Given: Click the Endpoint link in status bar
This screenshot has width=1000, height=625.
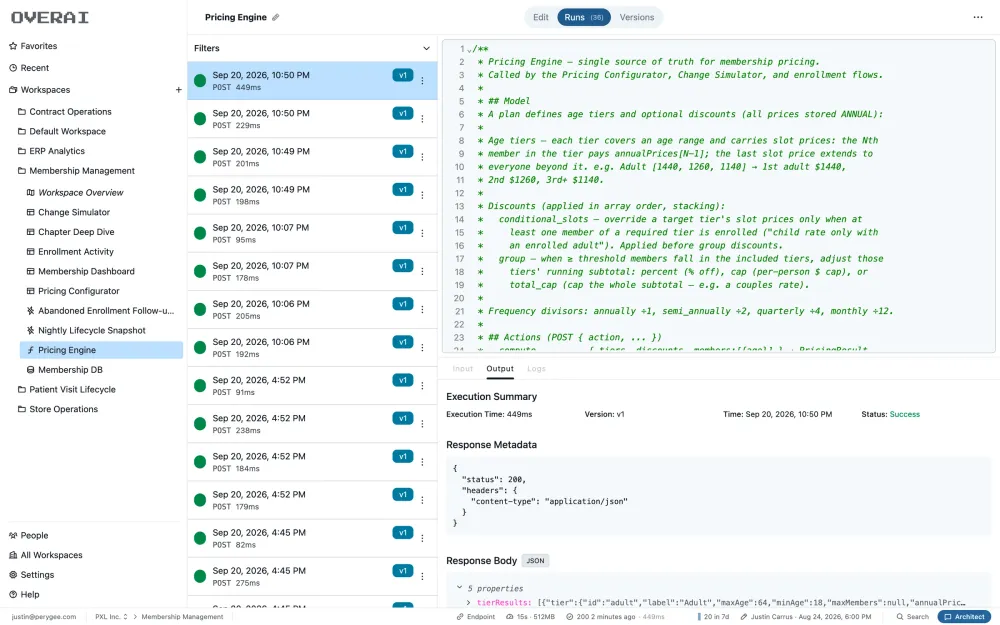Looking at the screenshot, I should pos(475,617).
